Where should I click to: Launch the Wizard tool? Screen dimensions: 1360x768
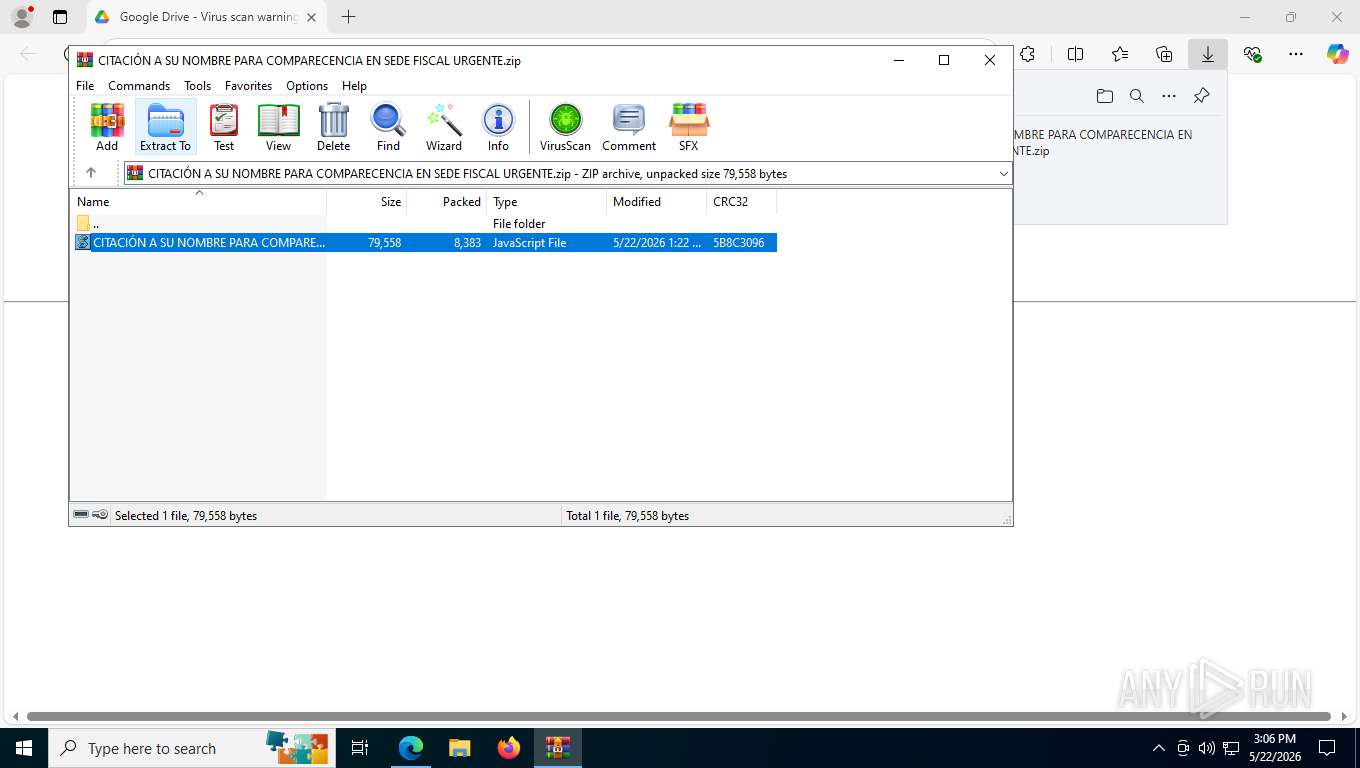coord(444,127)
